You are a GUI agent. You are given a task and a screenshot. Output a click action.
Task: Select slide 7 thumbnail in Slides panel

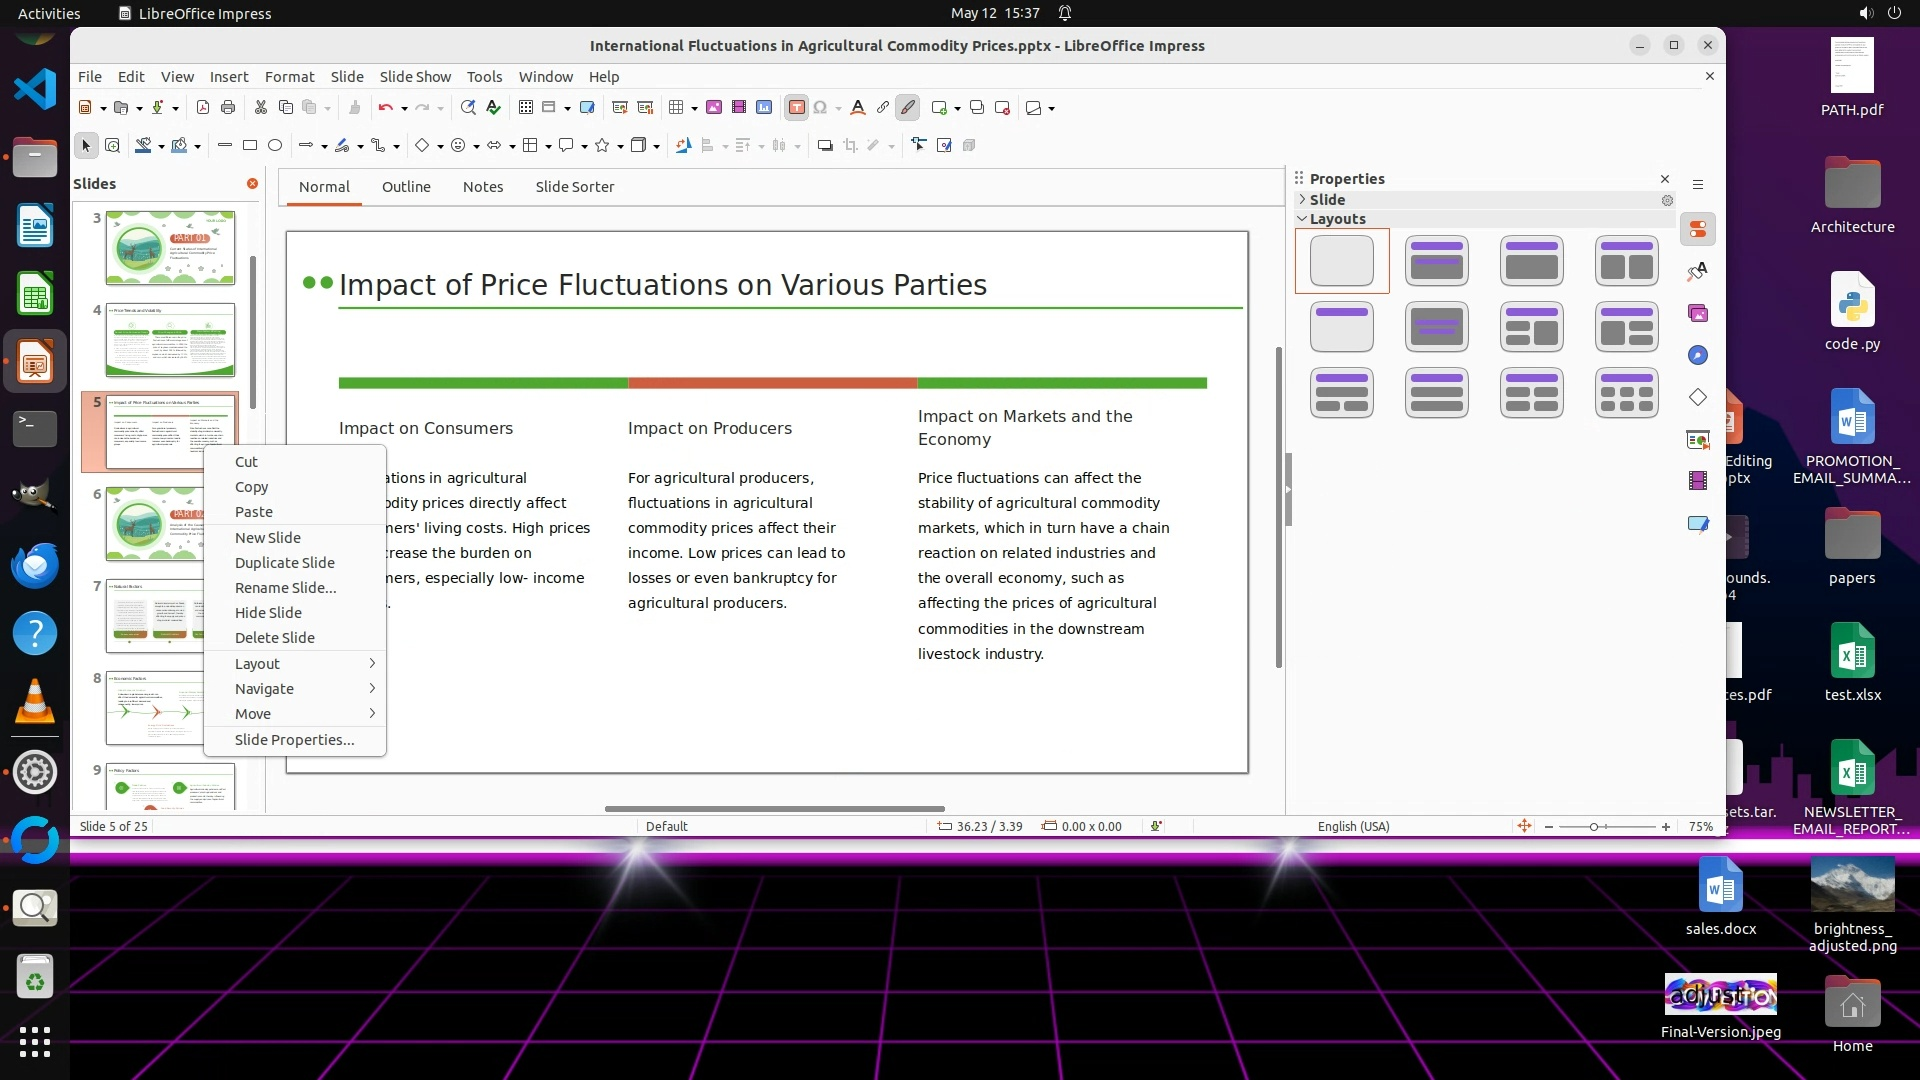[x=157, y=615]
